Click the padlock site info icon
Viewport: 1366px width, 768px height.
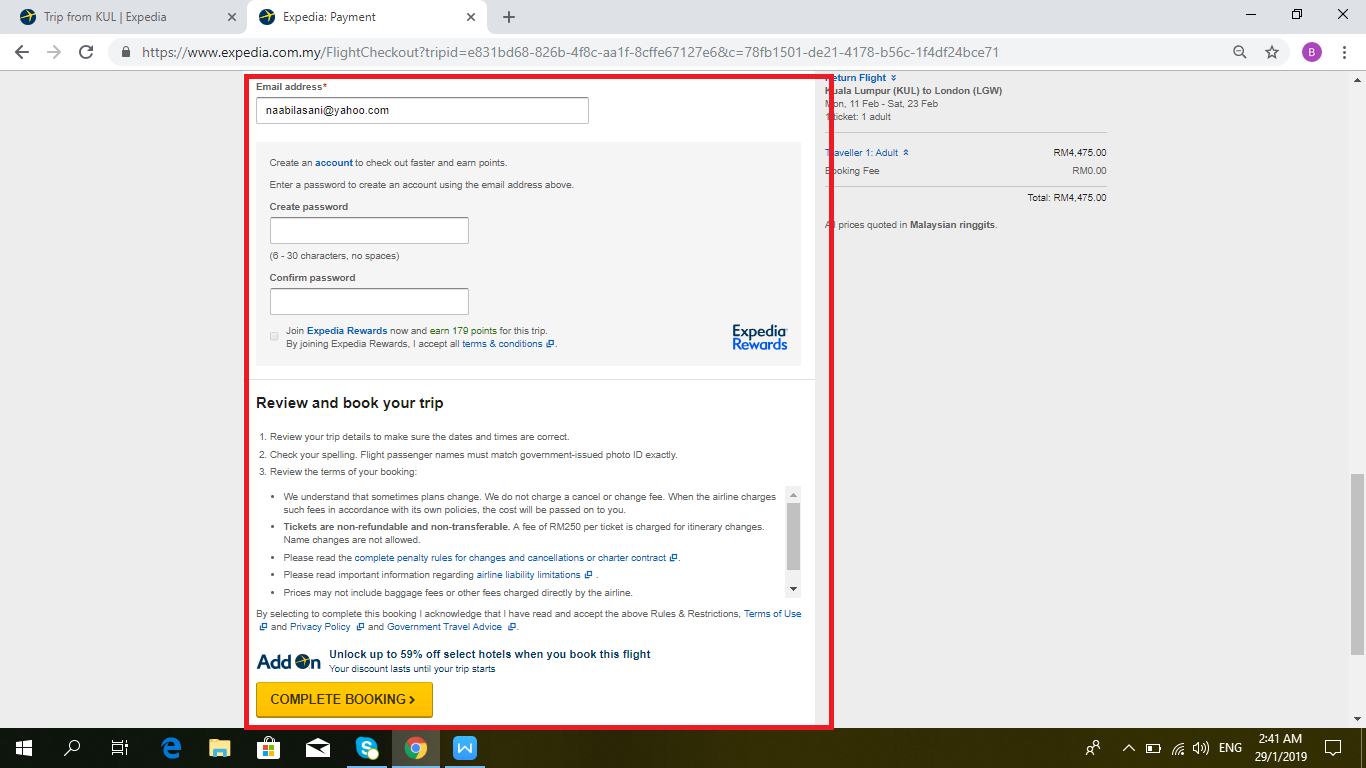point(126,52)
